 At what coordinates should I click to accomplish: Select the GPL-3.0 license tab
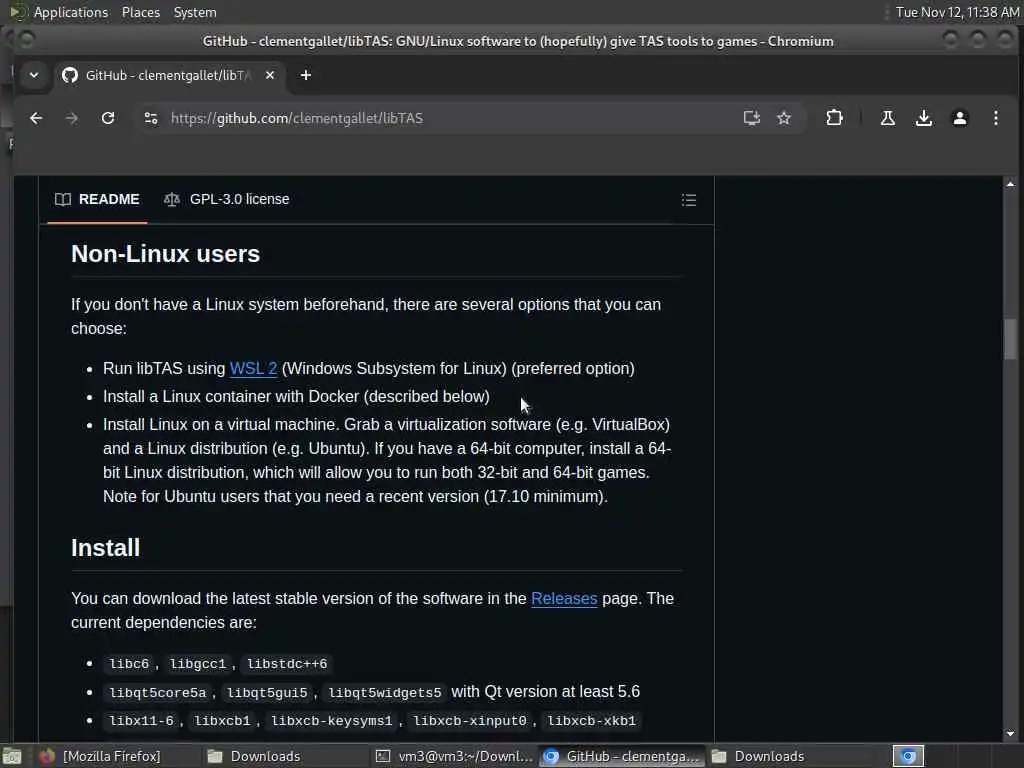tap(227, 199)
